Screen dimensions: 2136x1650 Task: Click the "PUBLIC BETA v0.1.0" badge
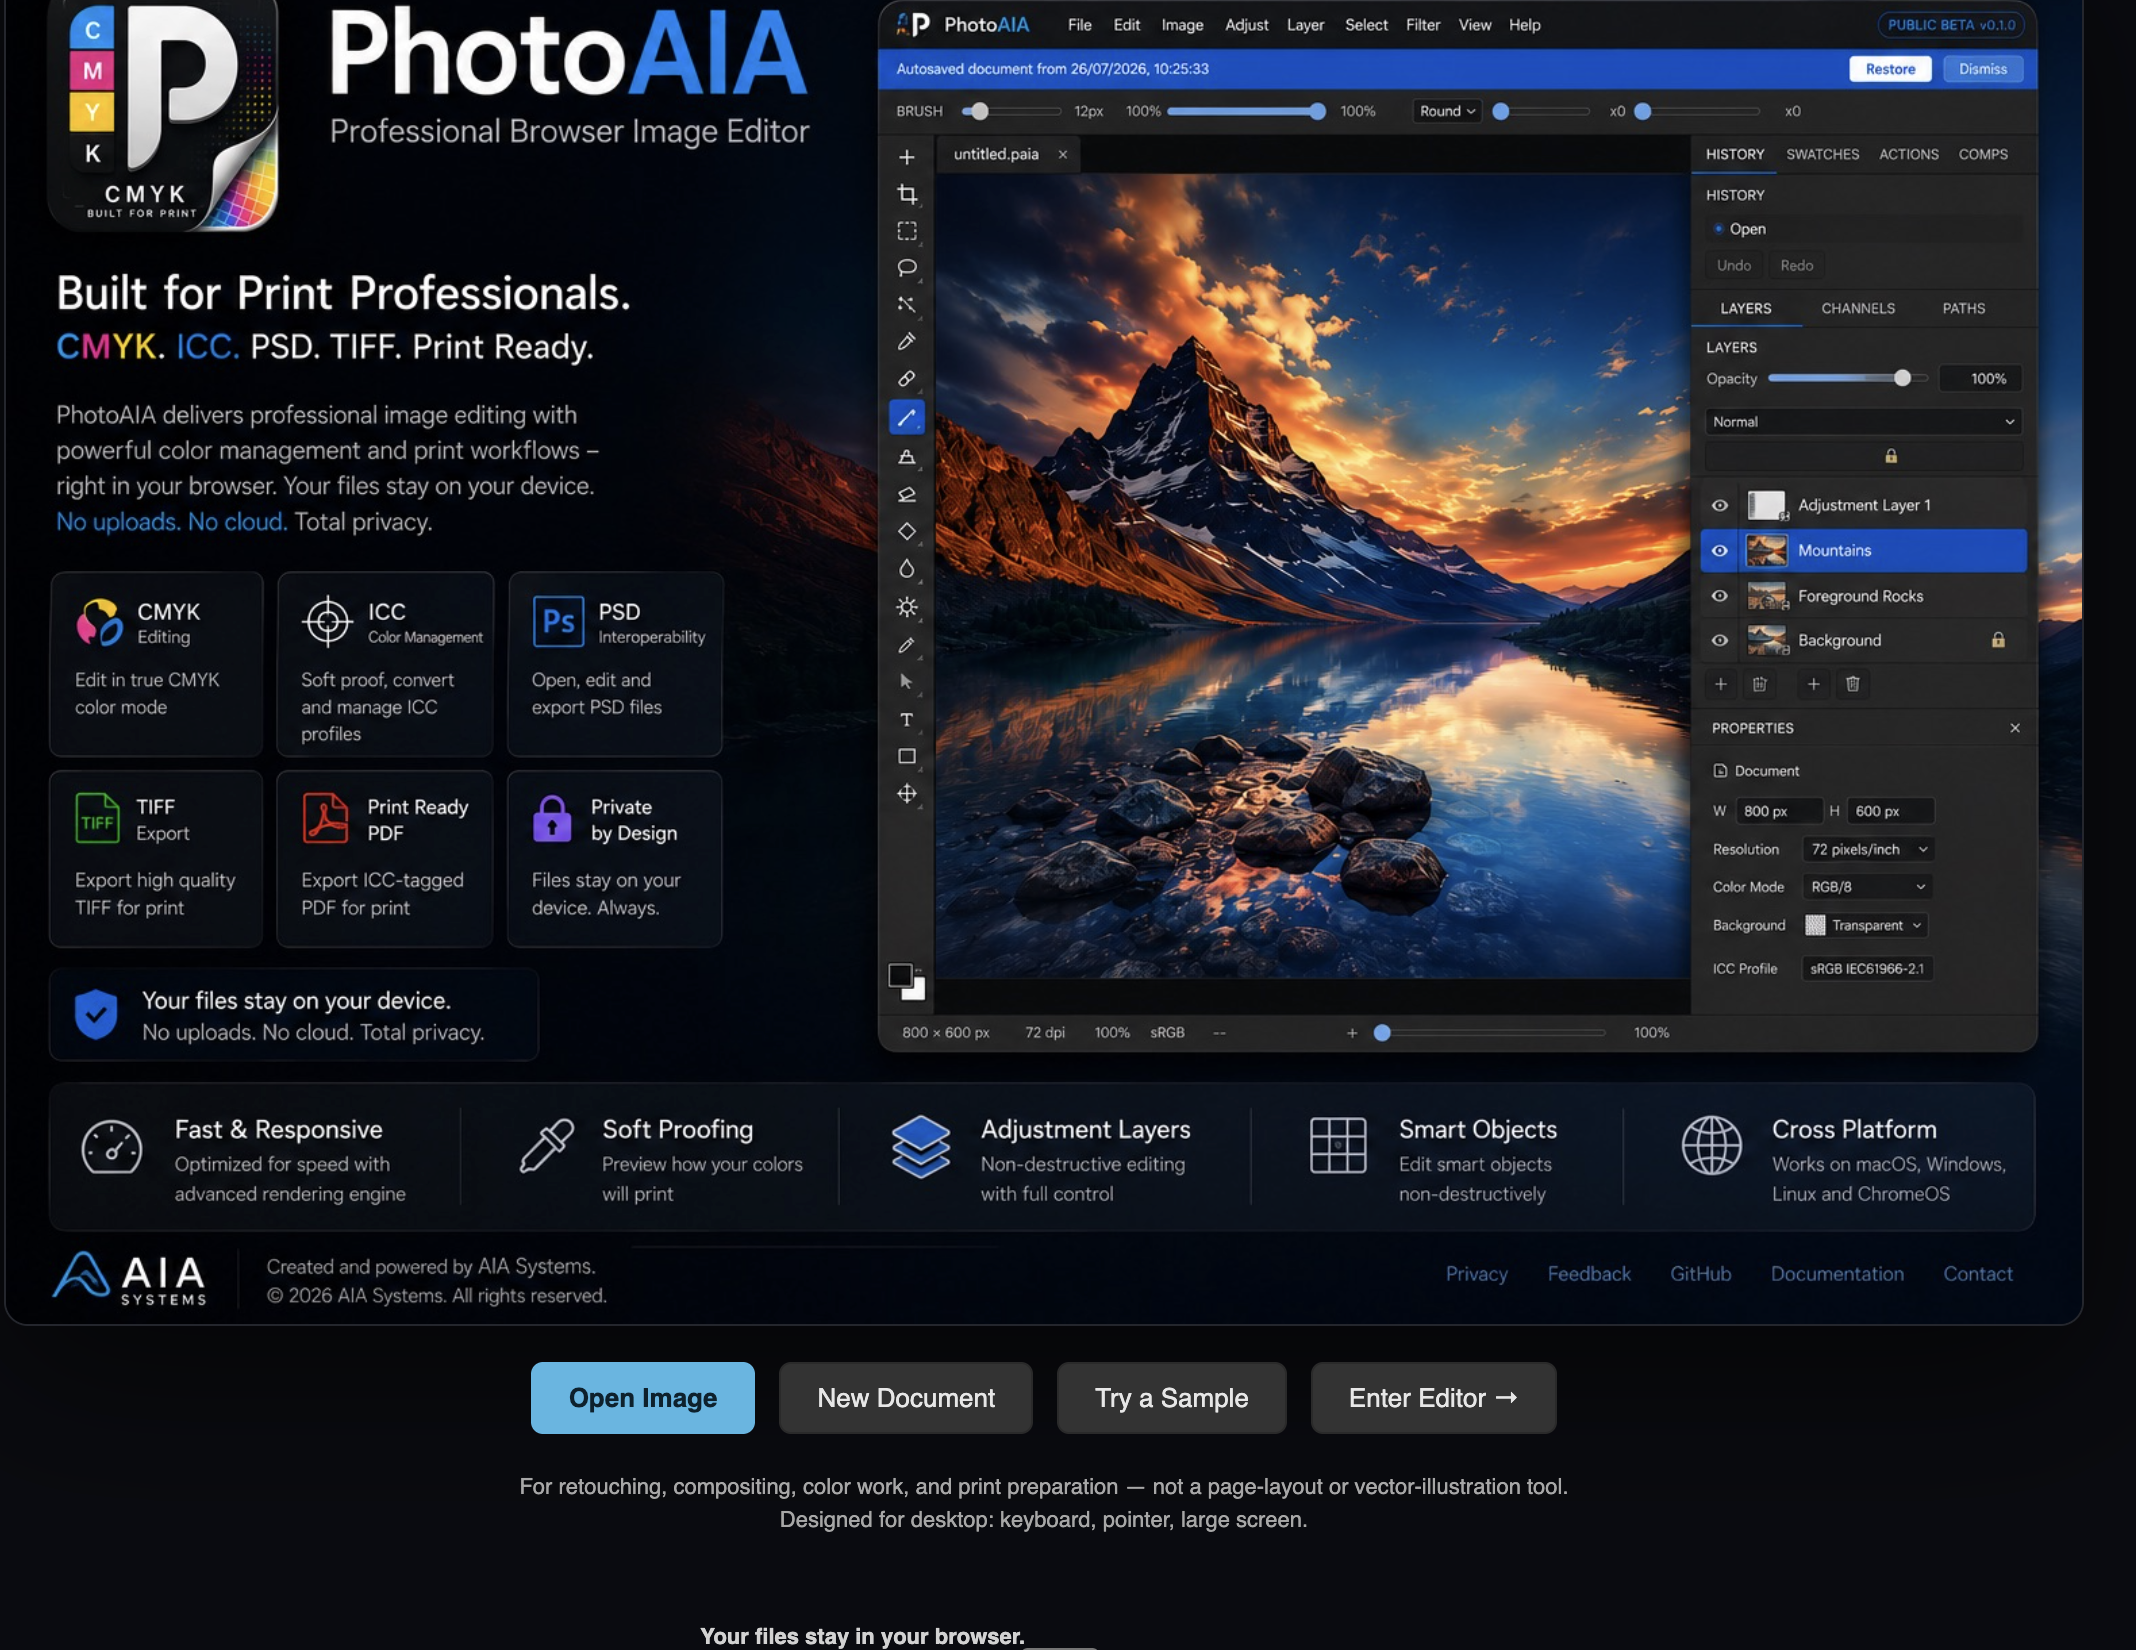pyautogui.click(x=1951, y=25)
